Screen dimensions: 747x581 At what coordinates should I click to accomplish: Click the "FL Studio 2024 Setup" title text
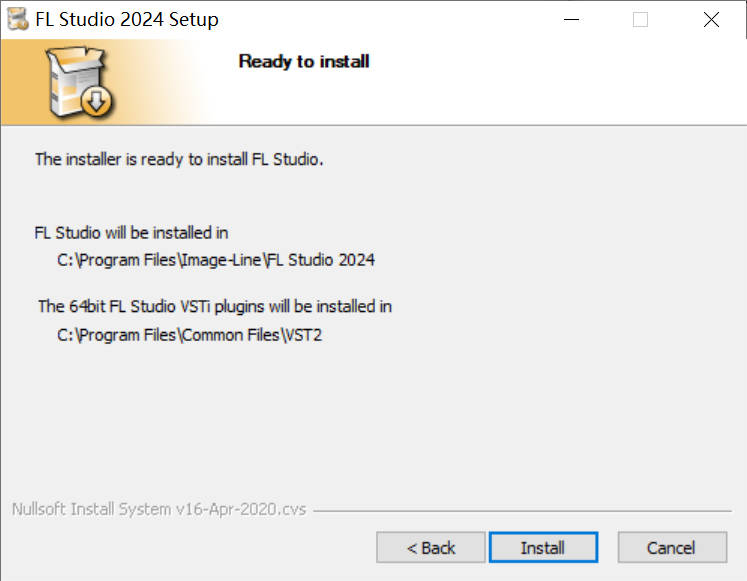pyautogui.click(x=127, y=20)
